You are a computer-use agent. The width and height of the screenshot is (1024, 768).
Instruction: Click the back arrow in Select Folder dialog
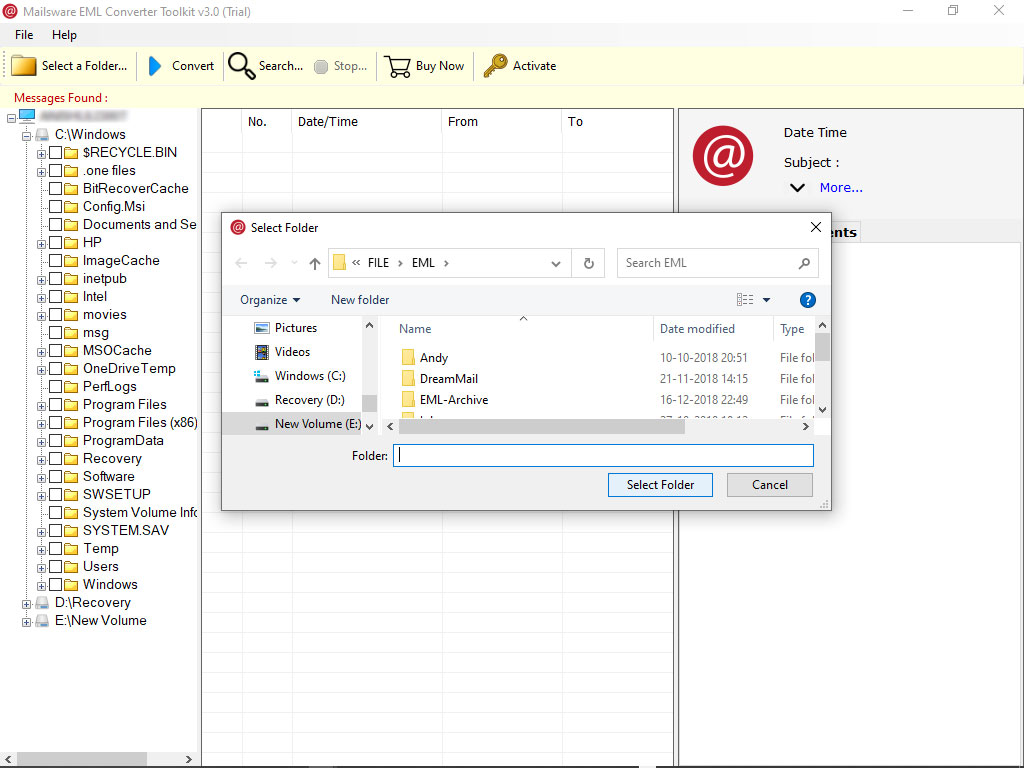click(241, 263)
